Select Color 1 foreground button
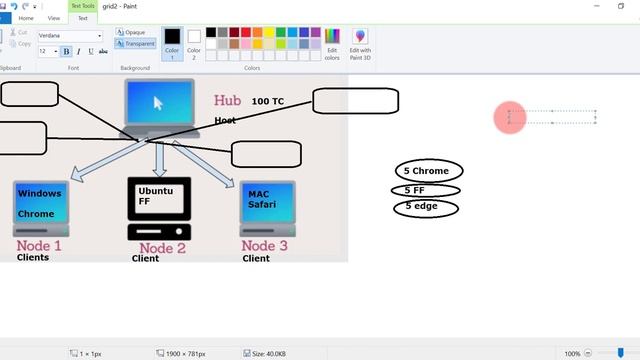This screenshot has height=360, width=640. pyautogui.click(x=172, y=44)
